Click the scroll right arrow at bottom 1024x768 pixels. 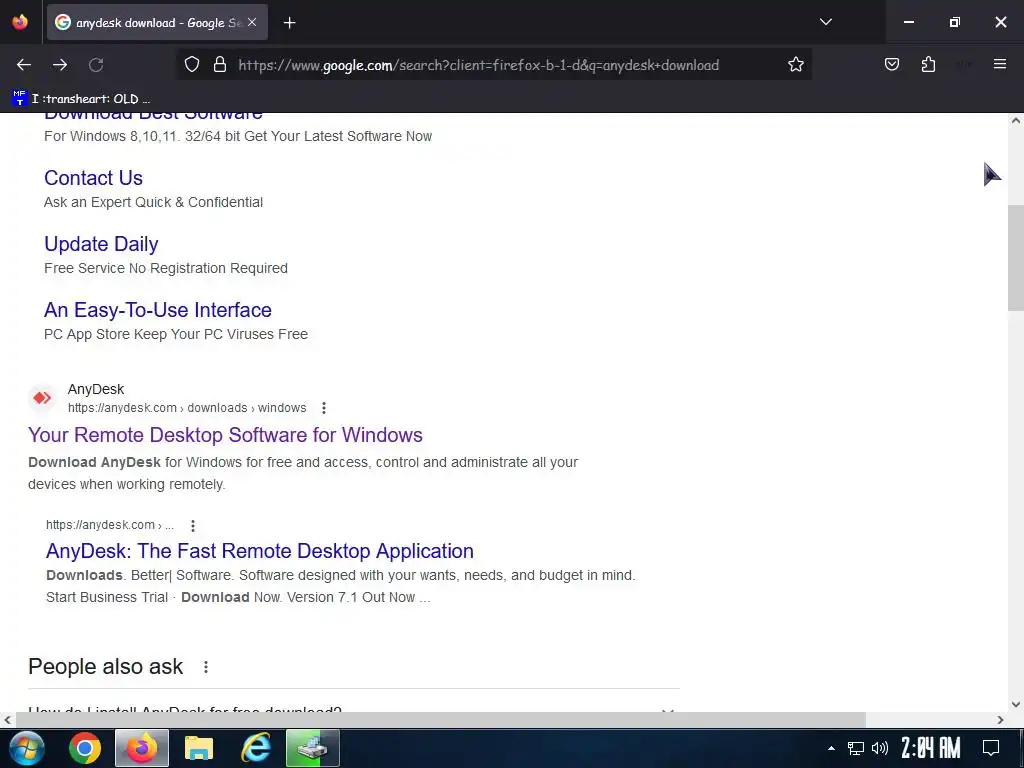tap(1000, 720)
